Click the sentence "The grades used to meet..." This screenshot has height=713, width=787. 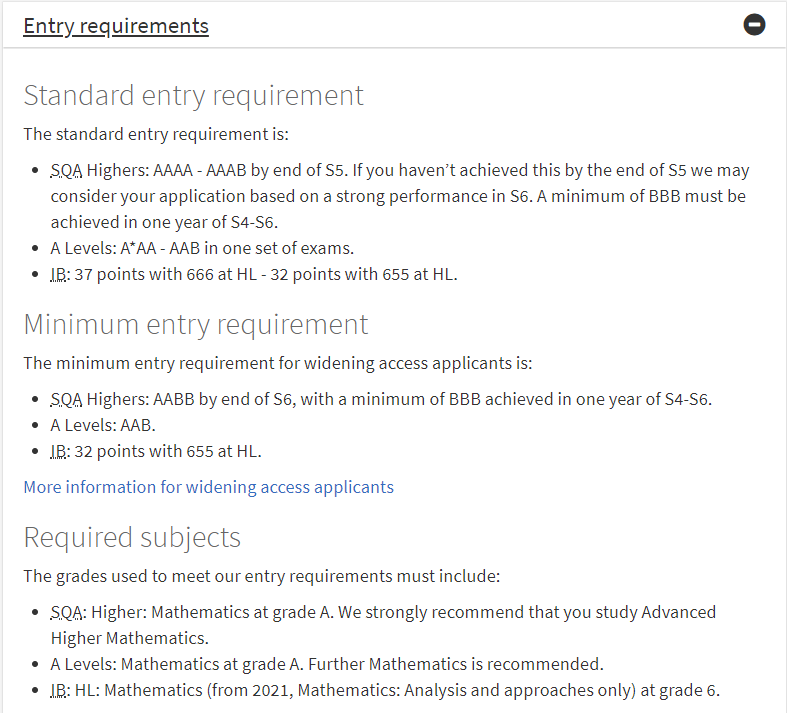(x=261, y=576)
